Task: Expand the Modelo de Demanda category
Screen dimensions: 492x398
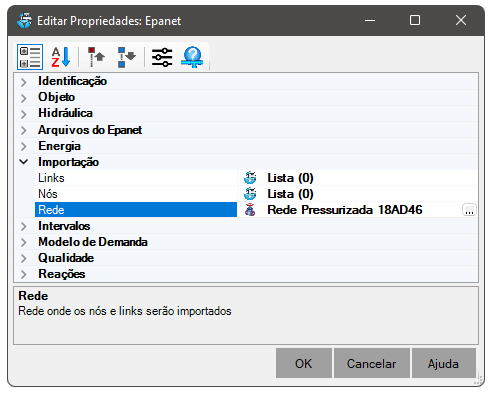Action: click(24, 242)
